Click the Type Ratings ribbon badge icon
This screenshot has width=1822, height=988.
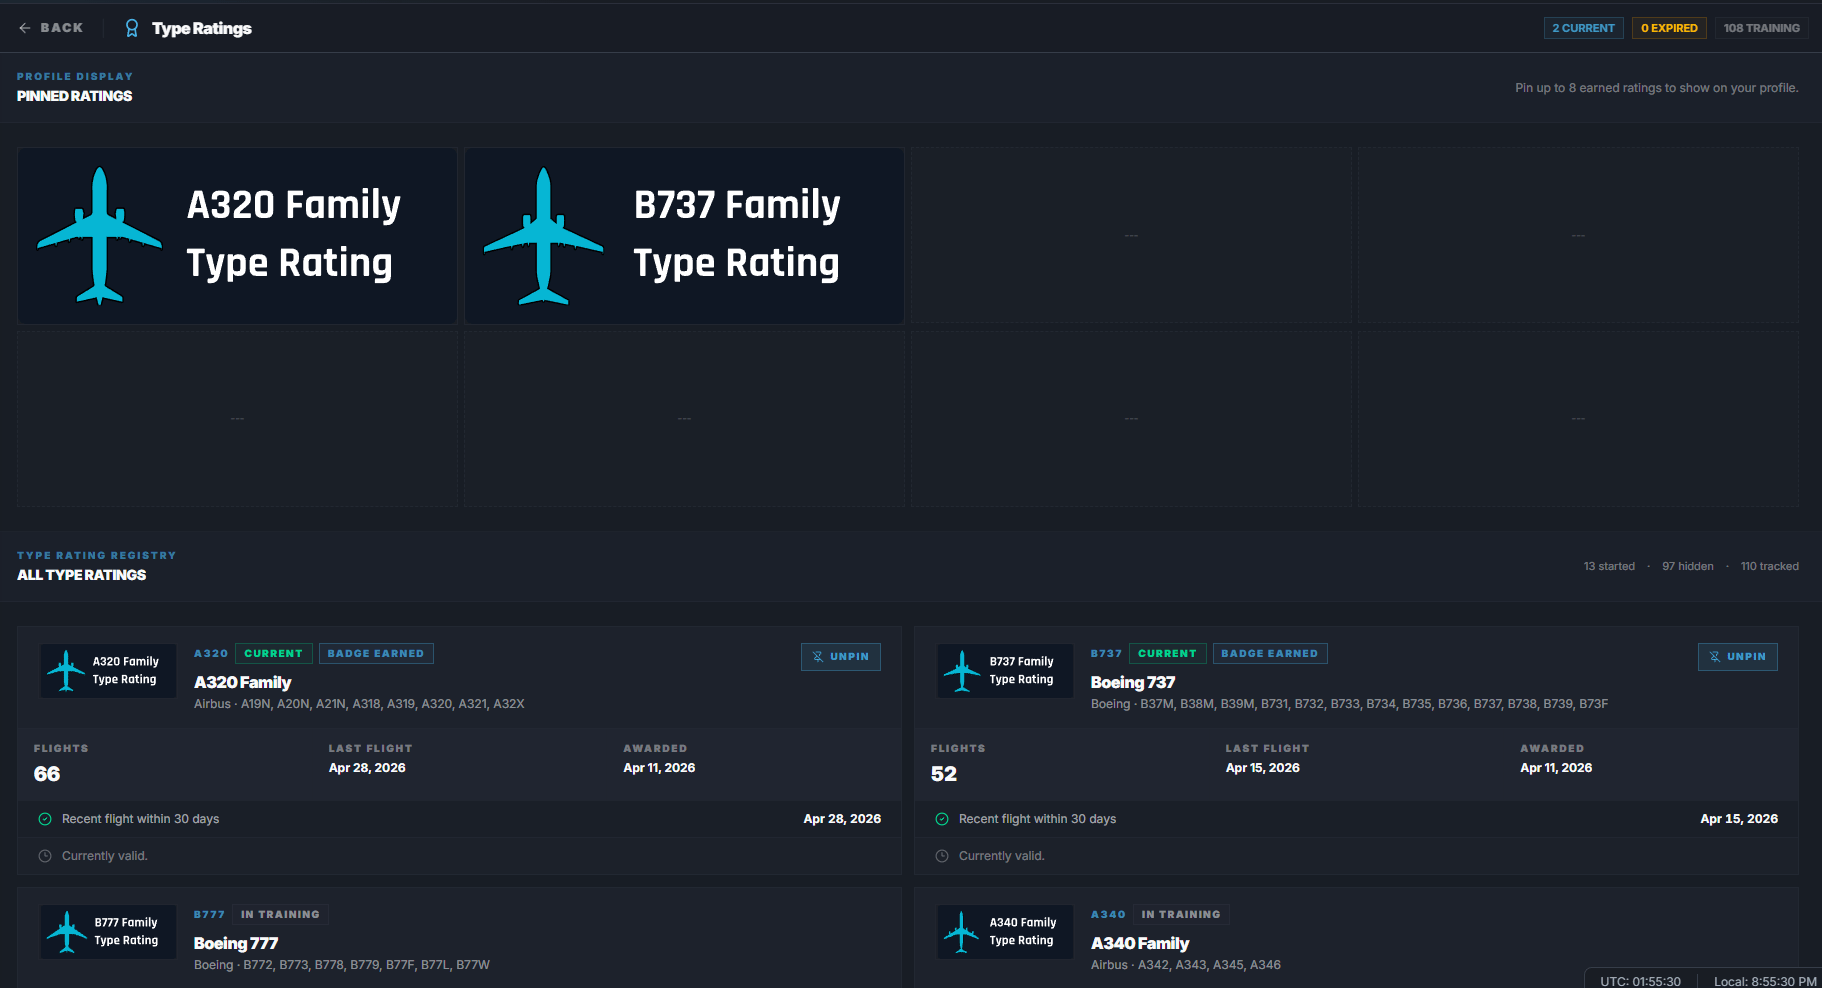[132, 28]
